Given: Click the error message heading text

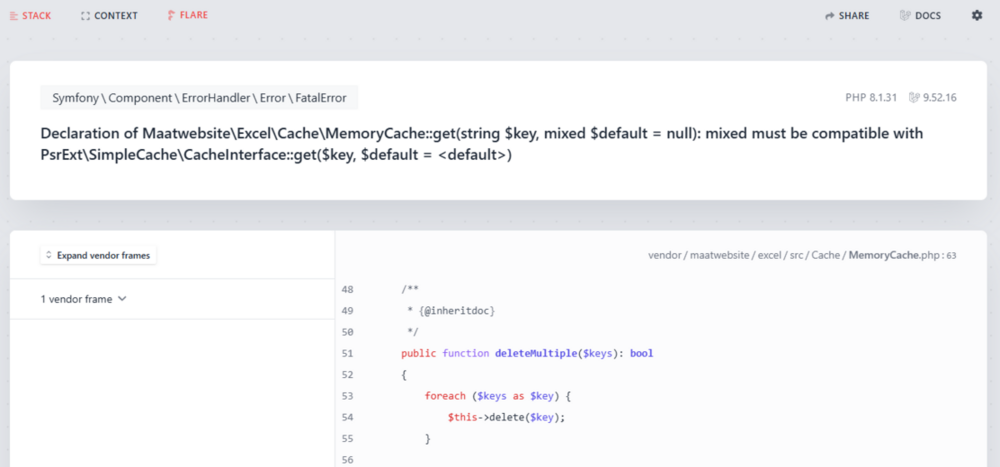Looking at the screenshot, I should (x=482, y=144).
